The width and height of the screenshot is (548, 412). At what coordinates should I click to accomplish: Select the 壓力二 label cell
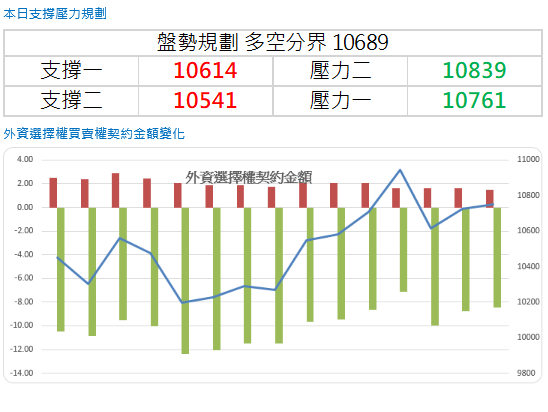[340, 71]
